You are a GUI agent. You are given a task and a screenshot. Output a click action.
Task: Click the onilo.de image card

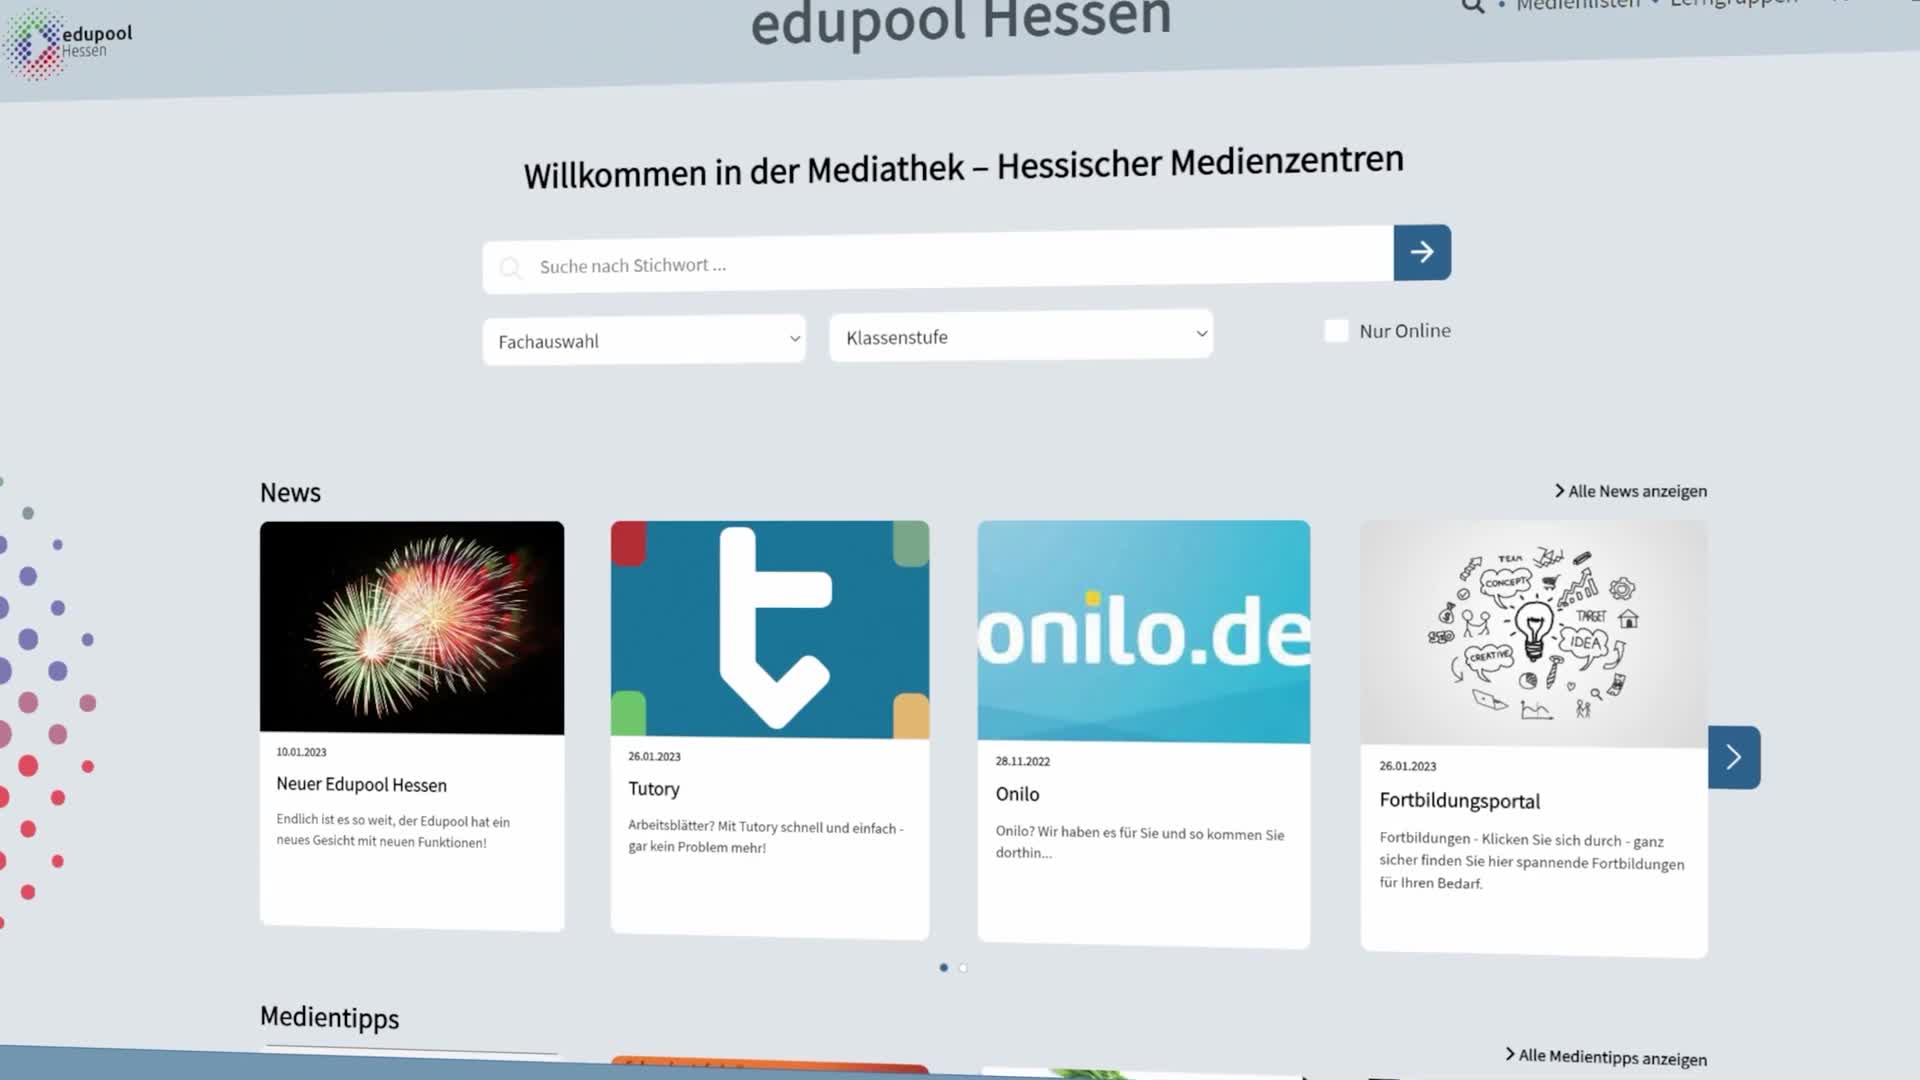(1143, 632)
